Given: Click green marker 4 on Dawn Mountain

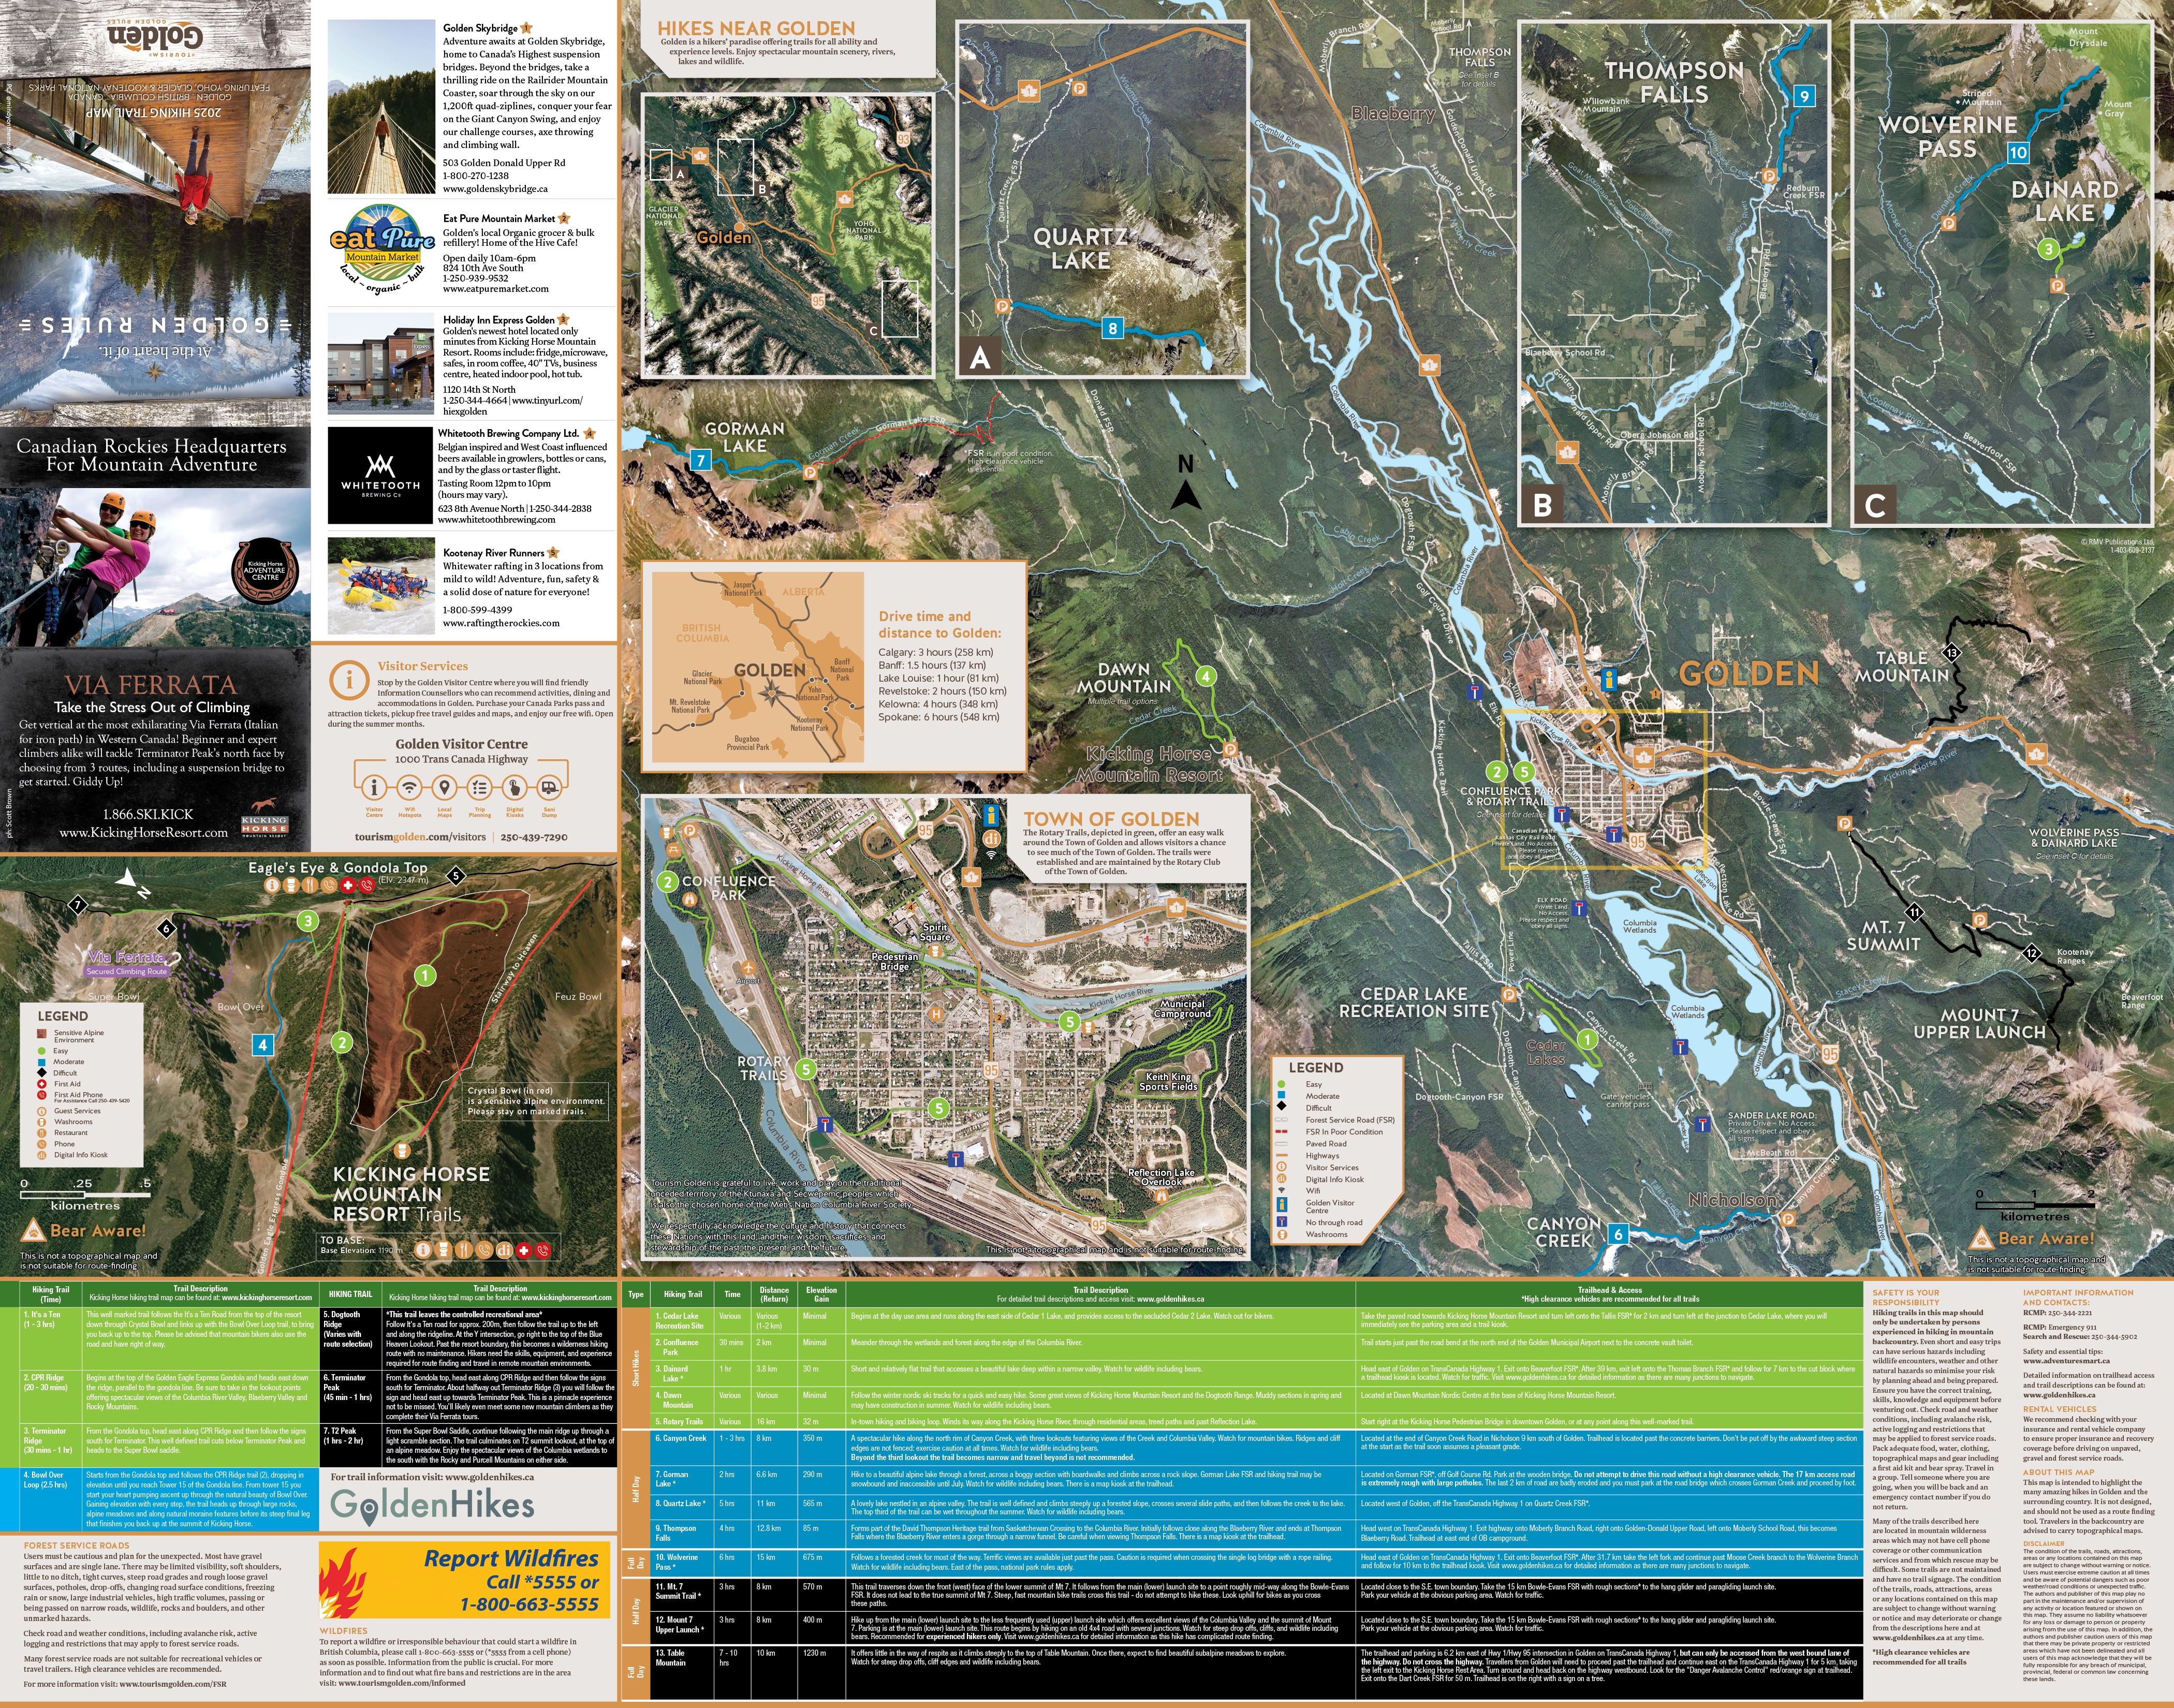Looking at the screenshot, I should click(x=1206, y=677).
